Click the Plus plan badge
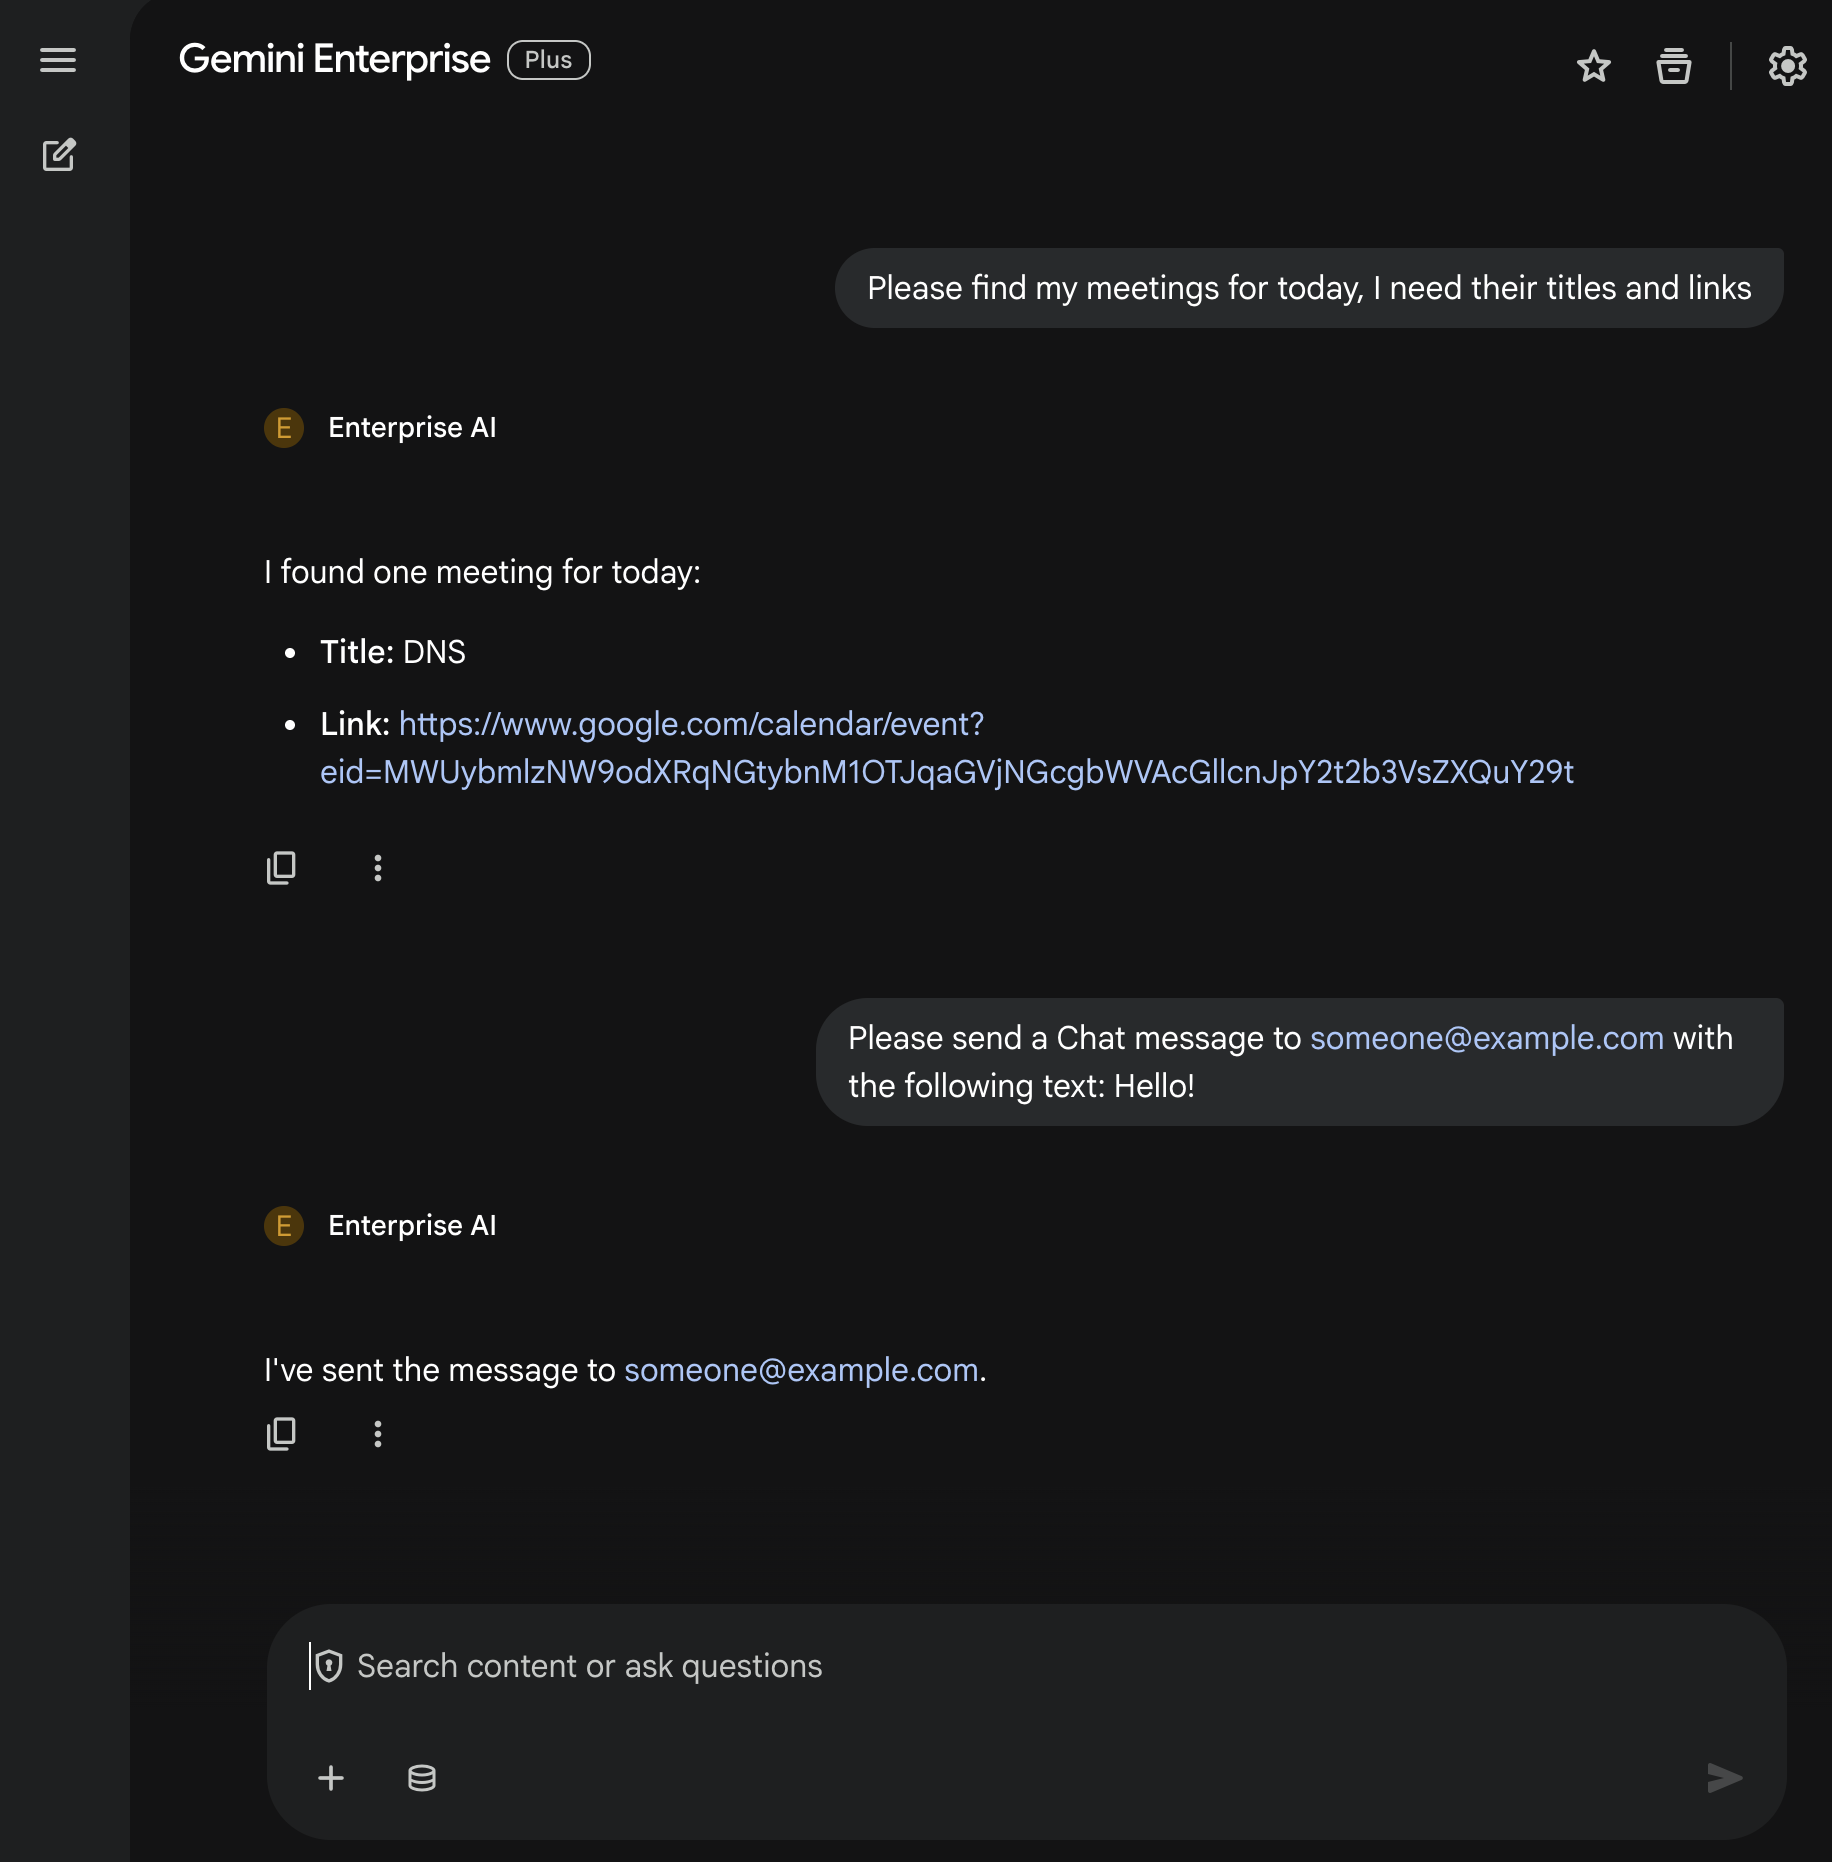The height and width of the screenshot is (1862, 1832). point(547,60)
